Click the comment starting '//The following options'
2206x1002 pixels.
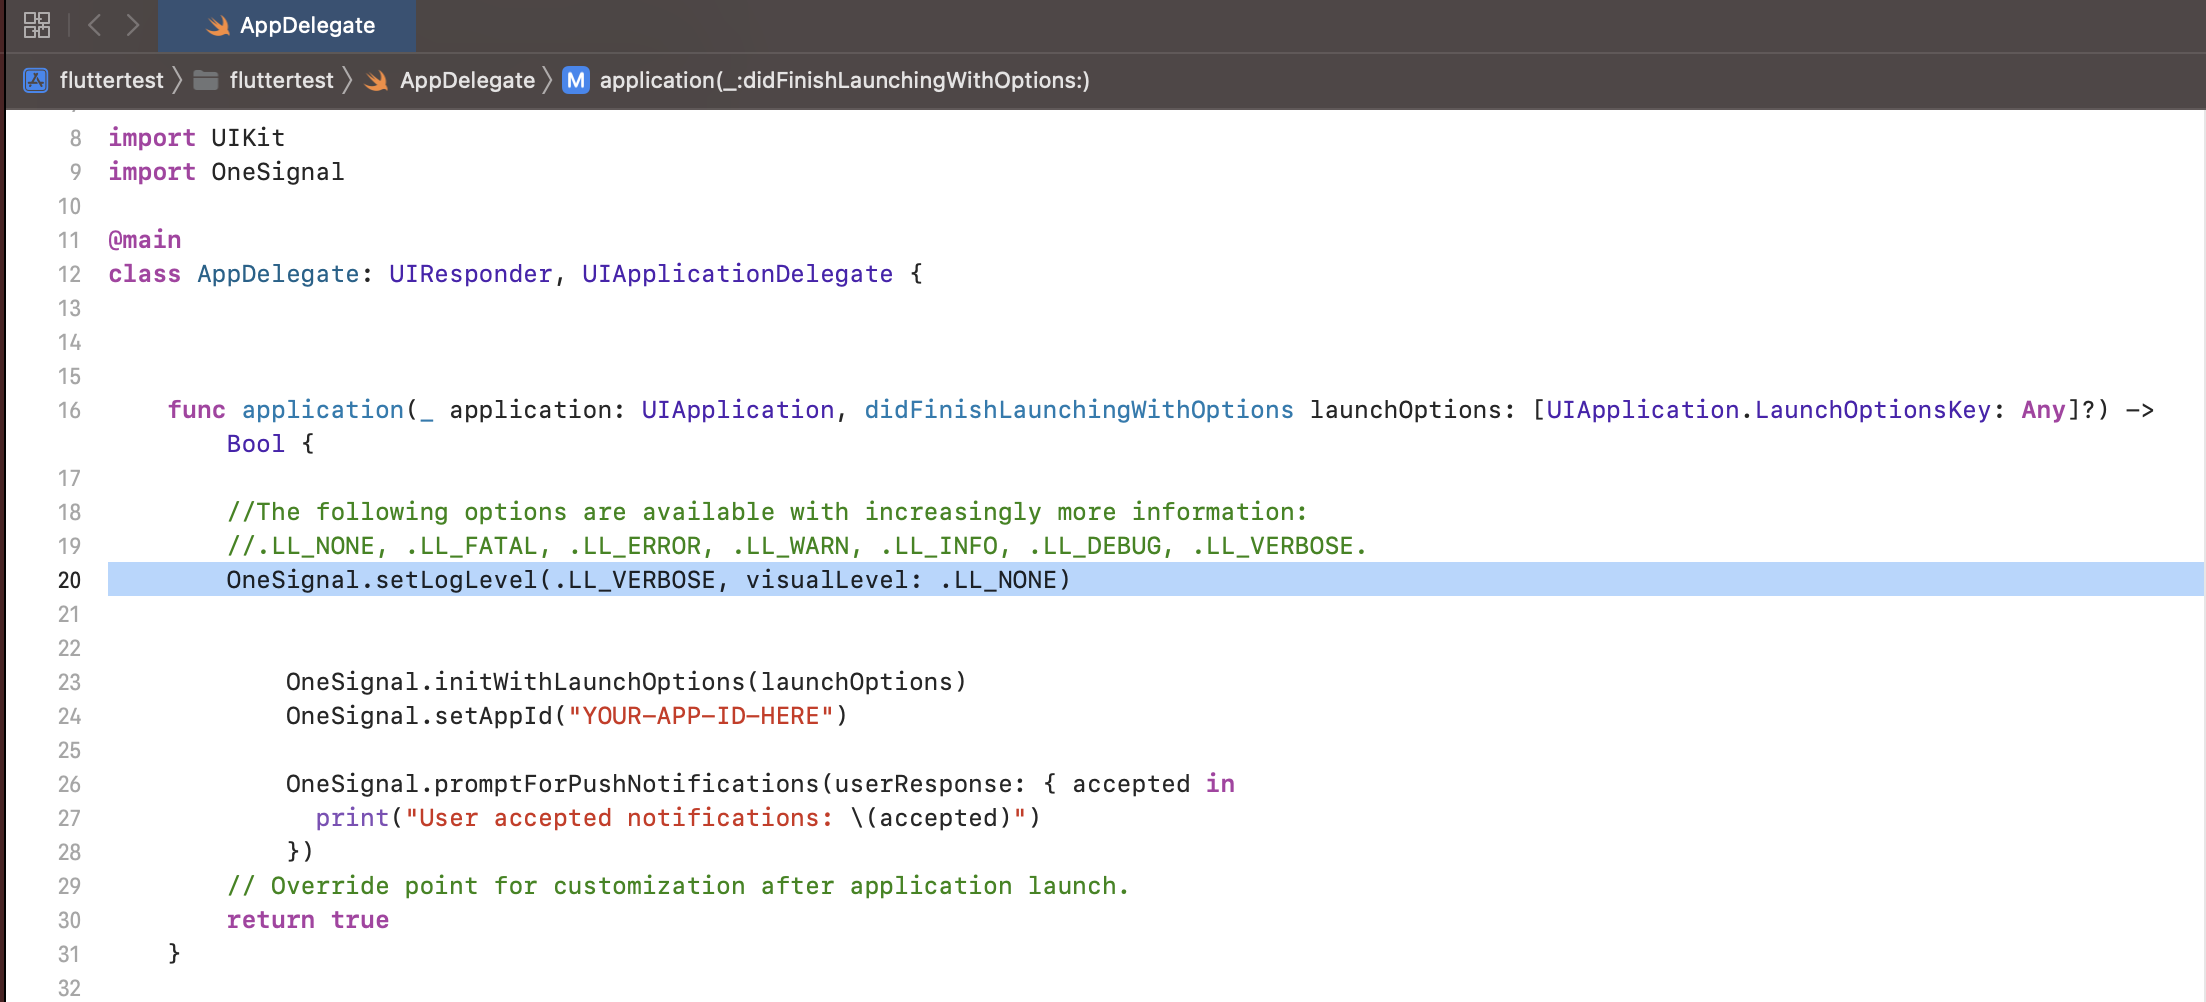pos(767,512)
